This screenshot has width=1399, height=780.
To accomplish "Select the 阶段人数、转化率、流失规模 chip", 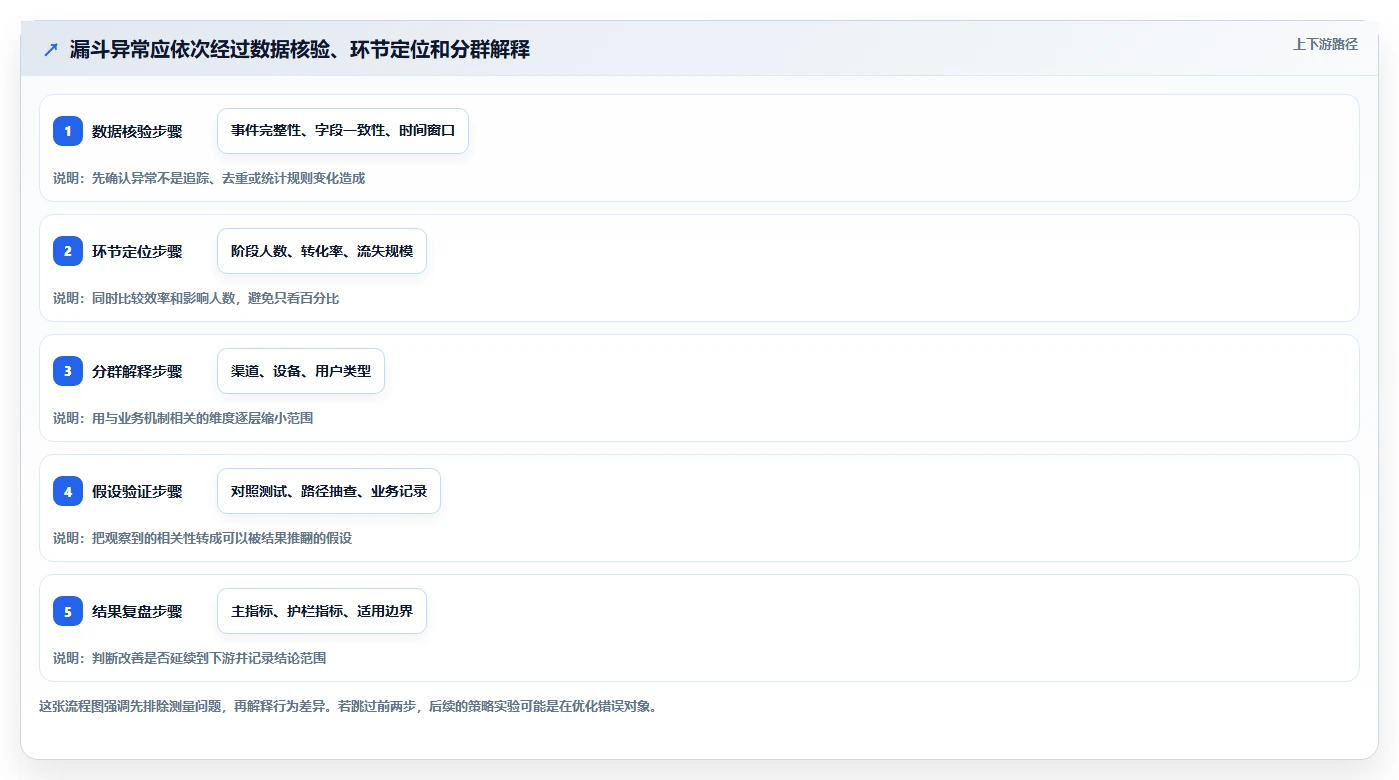I will [x=322, y=251].
